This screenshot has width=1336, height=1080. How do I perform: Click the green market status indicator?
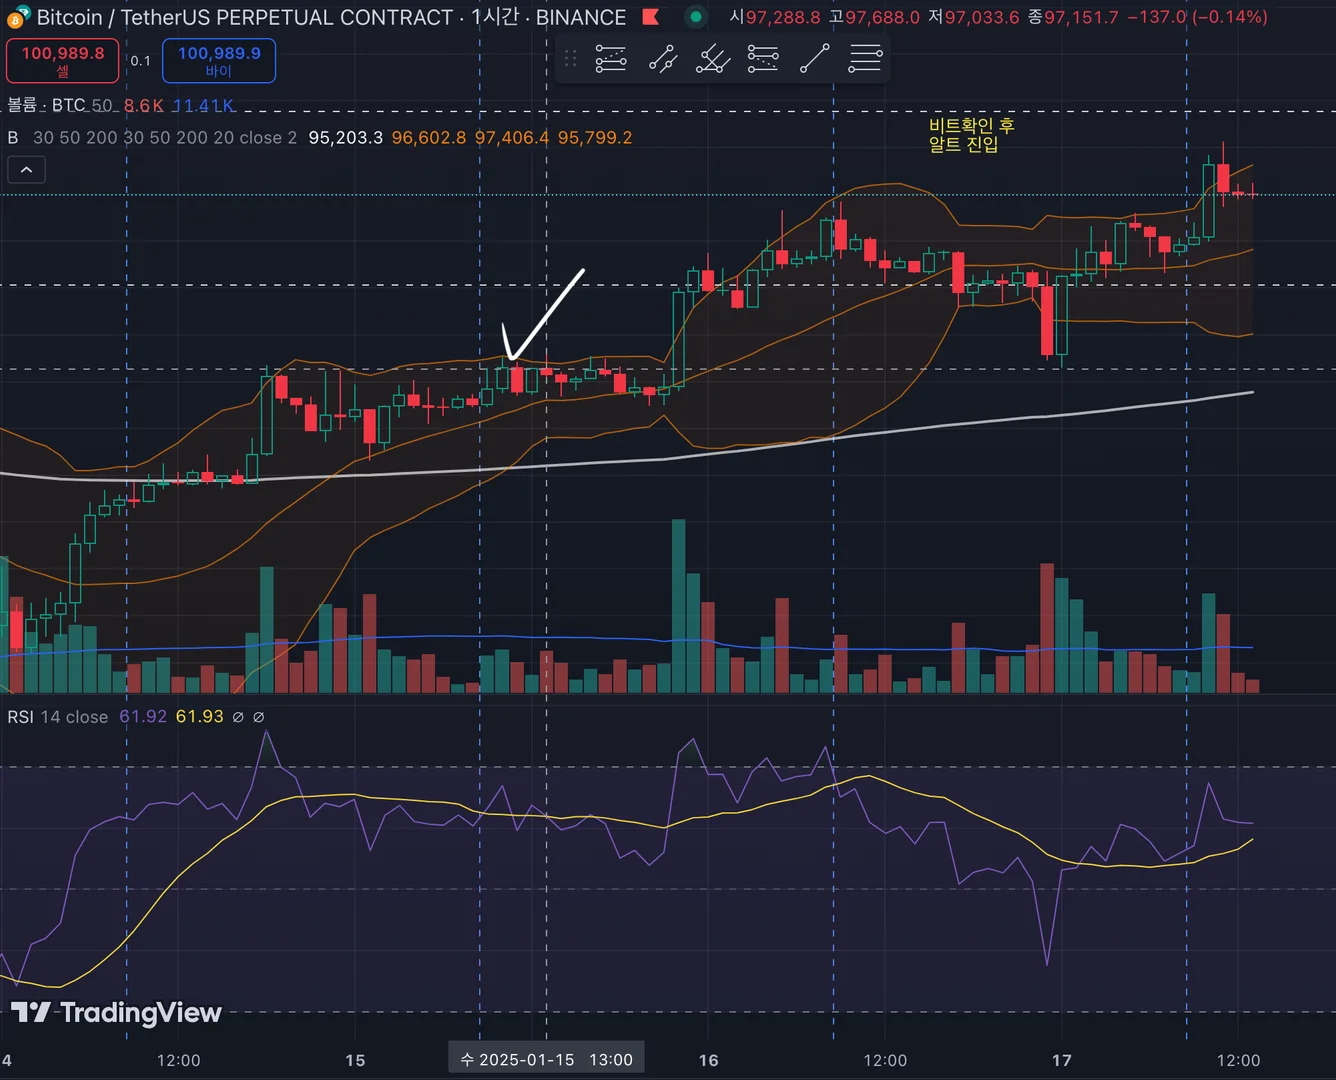point(696,17)
